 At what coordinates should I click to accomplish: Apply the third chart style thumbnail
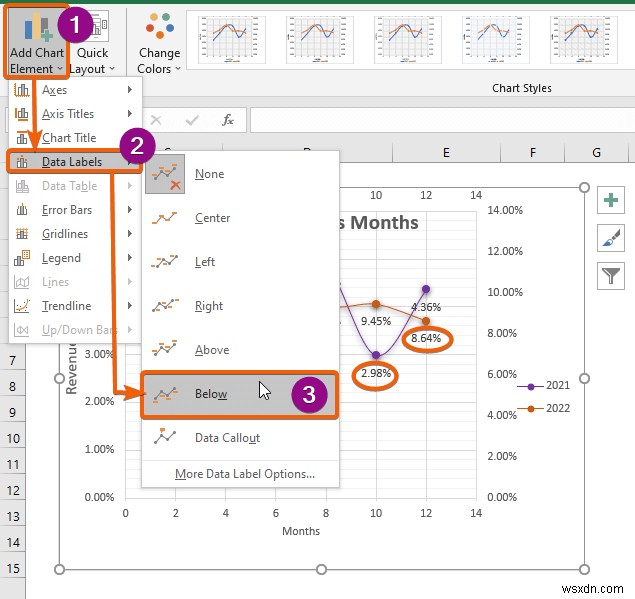[x=407, y=40]
